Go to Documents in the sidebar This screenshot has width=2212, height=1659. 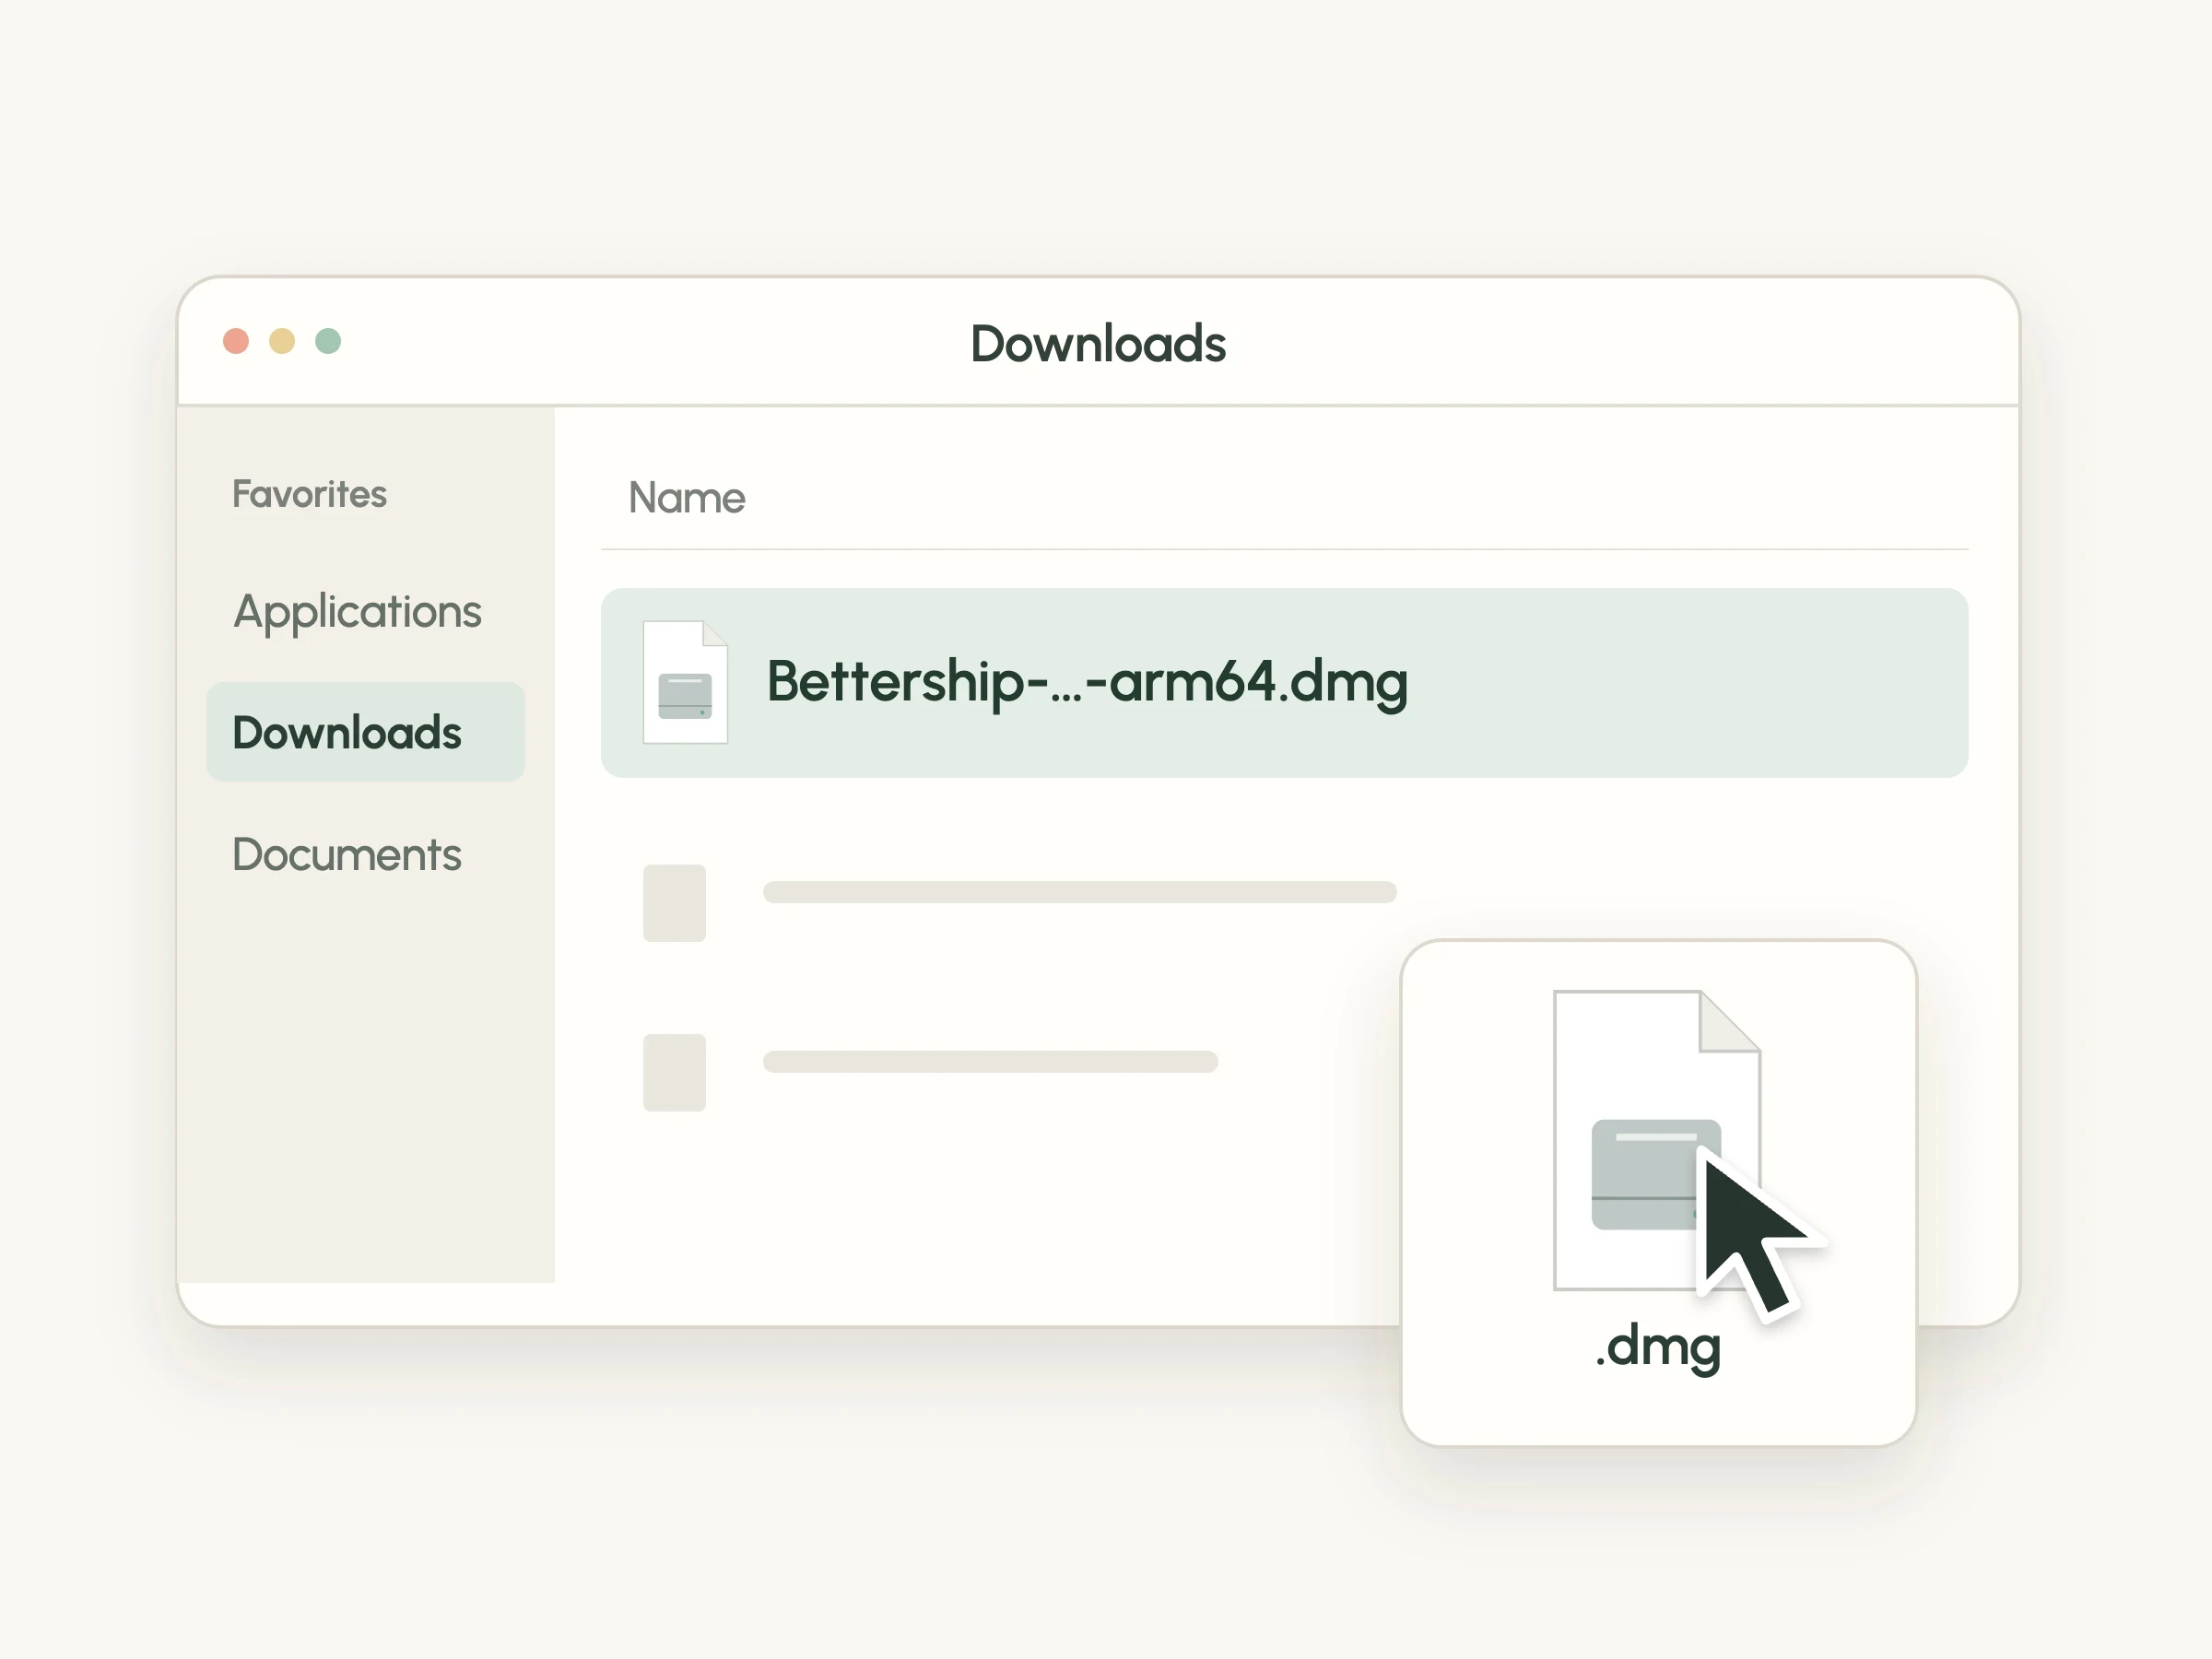pos(346,855)
